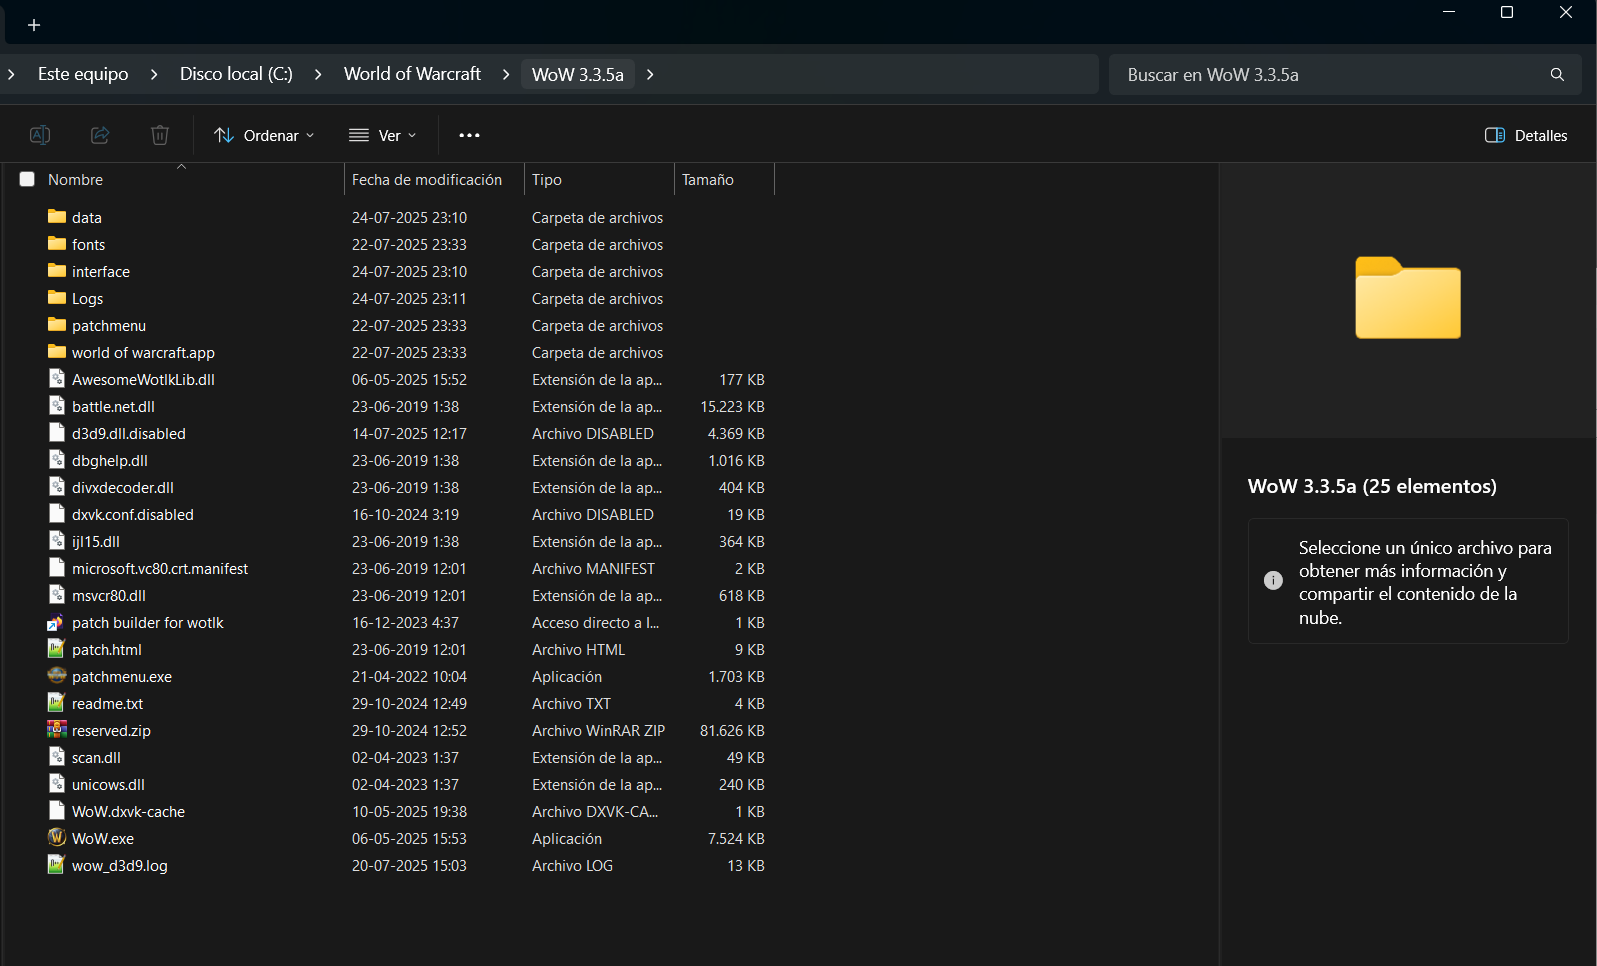Click the AwesomeWotlkLib.dll file icon

57,378
